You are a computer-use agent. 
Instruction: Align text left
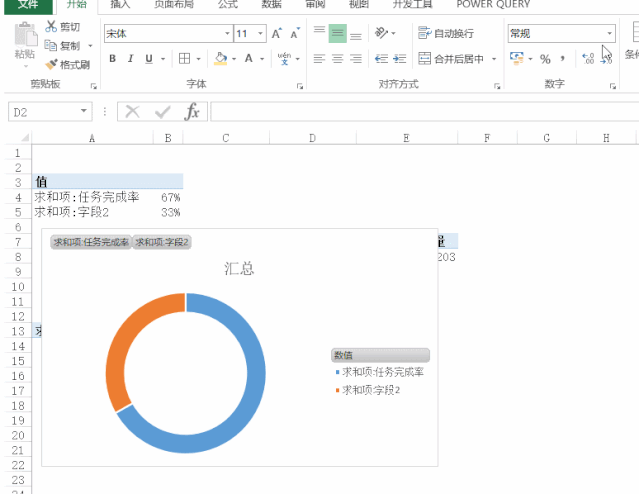point(320,59)
